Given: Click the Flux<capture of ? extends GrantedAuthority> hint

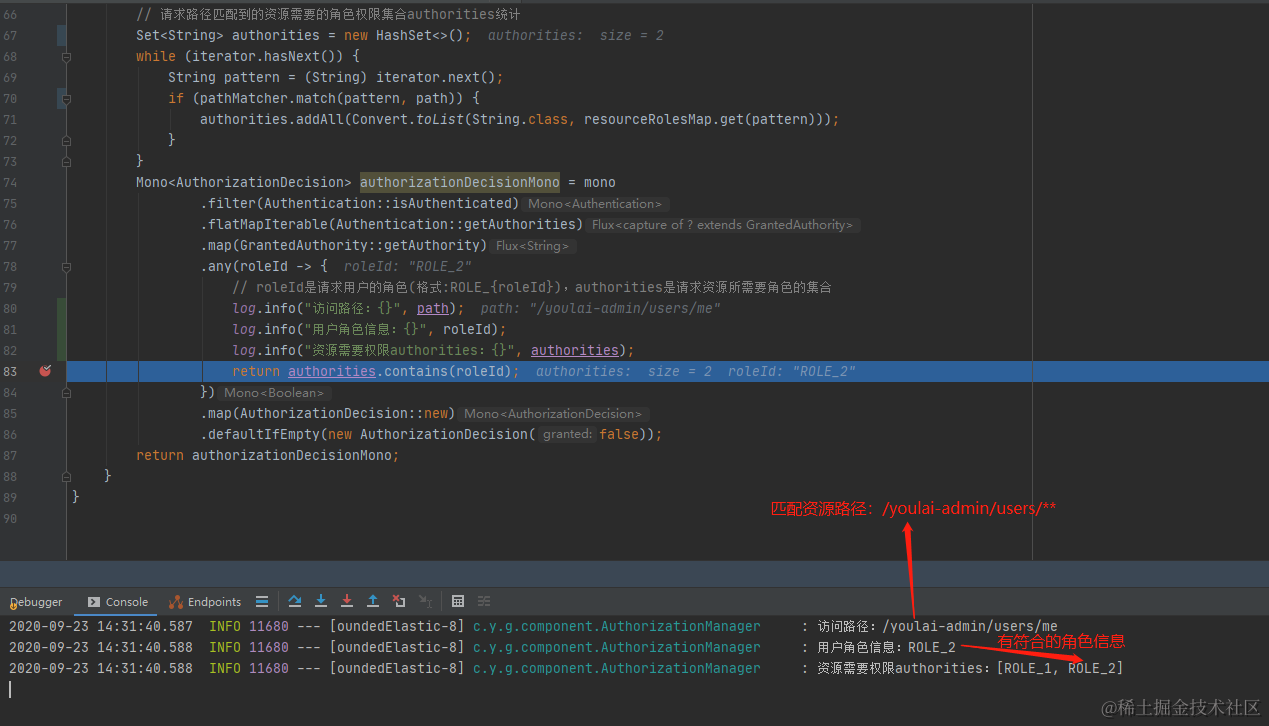Looking at the screenshot, I should point(722,225).
